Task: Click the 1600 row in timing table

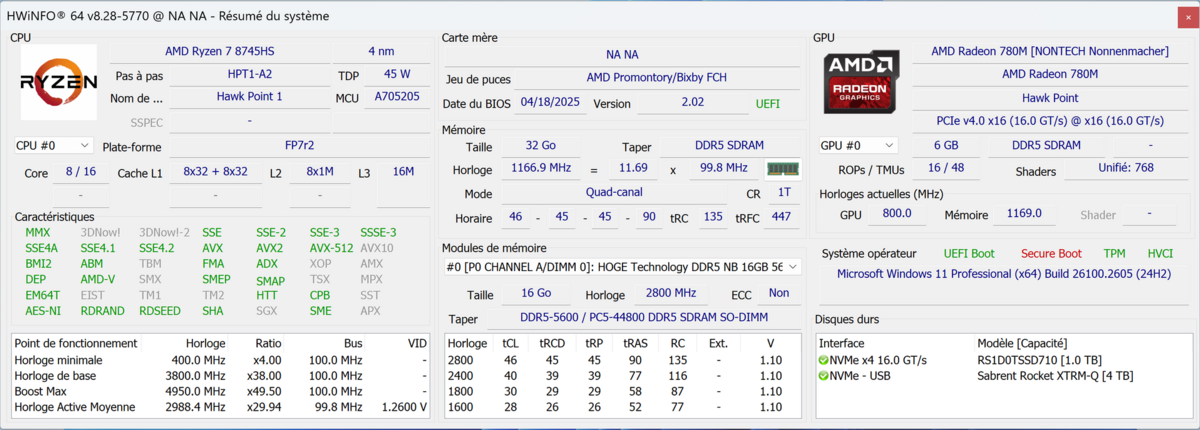Action: (x=621, y=407)
